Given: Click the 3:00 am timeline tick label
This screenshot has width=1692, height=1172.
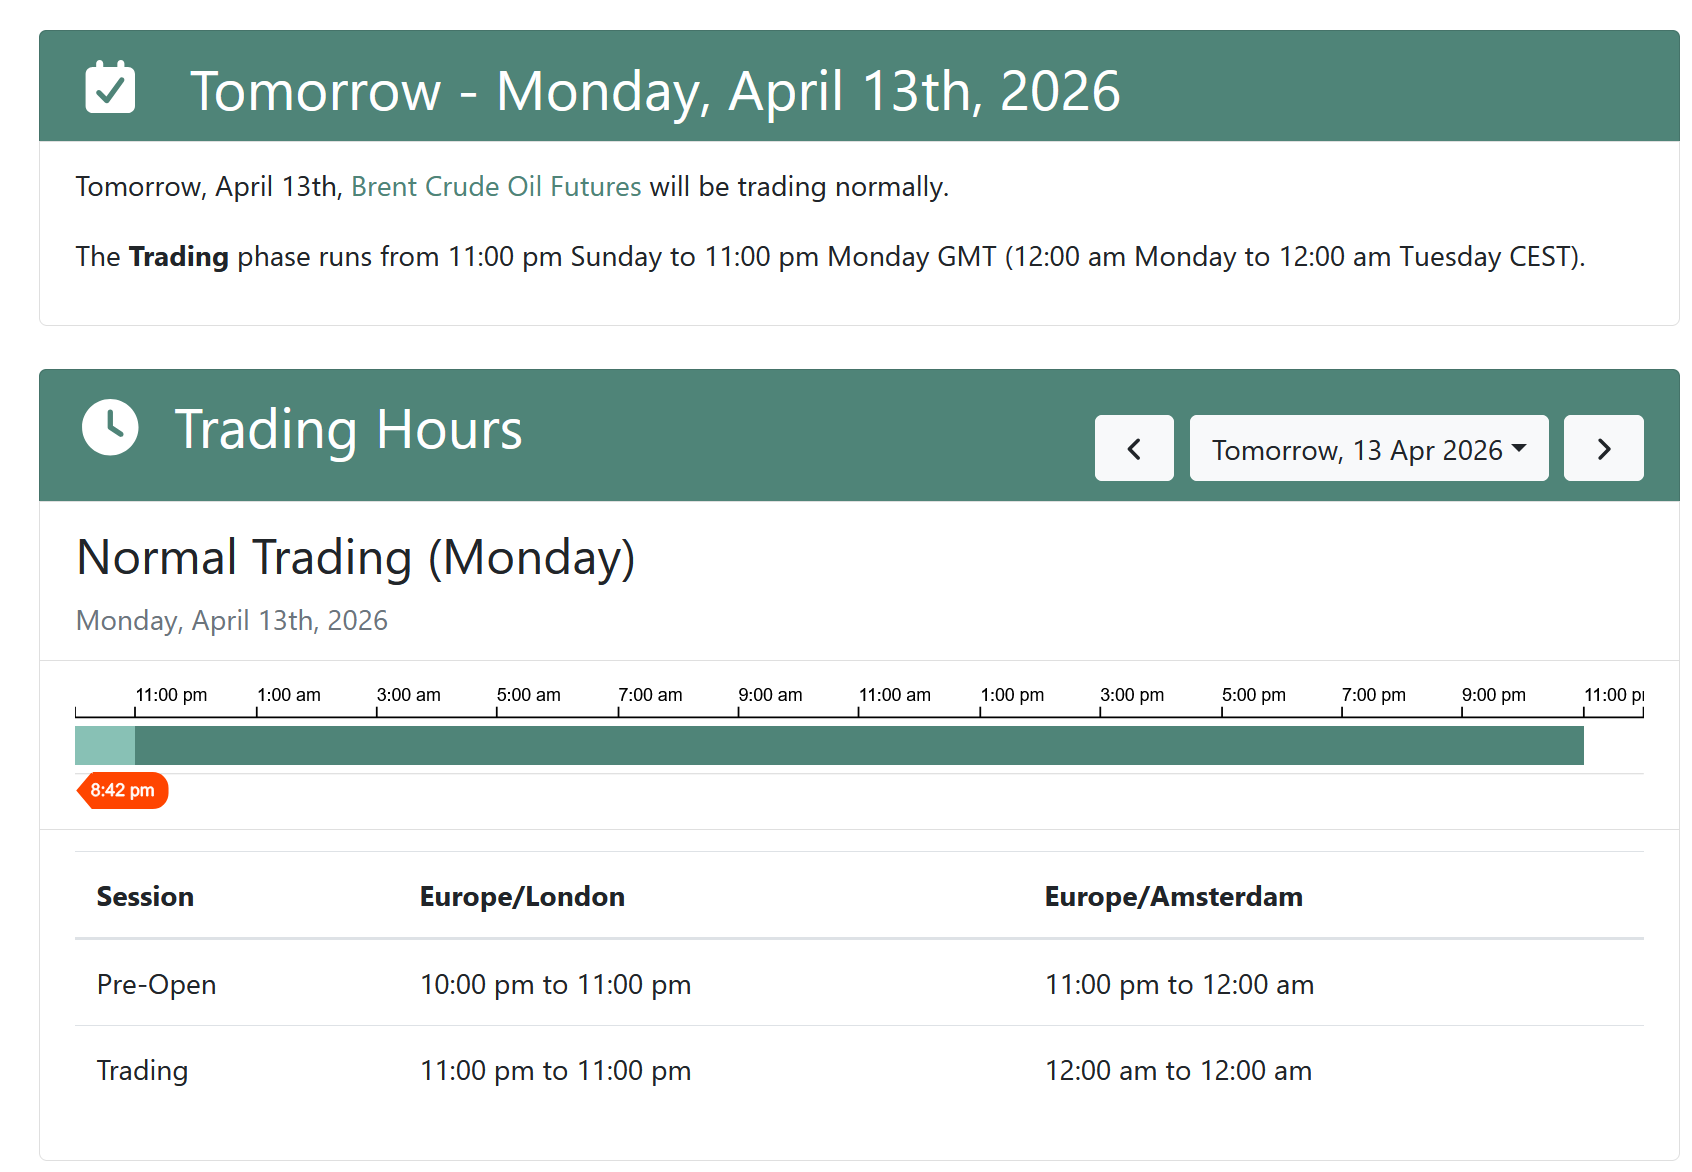Looking at the screenshot, I should 408,694.
